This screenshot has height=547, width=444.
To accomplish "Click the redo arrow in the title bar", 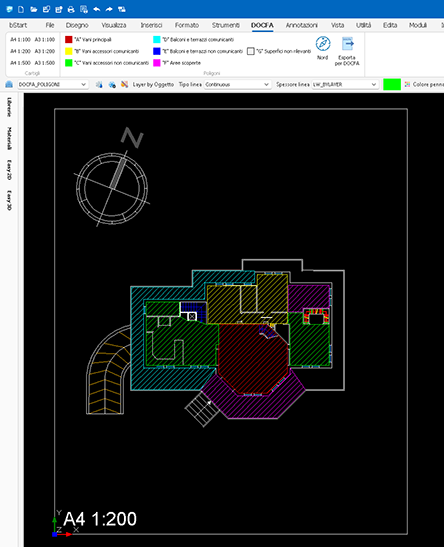I will coord(109,9).
